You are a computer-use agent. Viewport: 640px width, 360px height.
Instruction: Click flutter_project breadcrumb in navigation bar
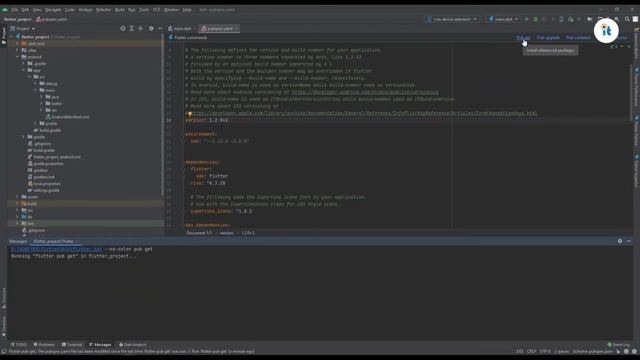18,19
